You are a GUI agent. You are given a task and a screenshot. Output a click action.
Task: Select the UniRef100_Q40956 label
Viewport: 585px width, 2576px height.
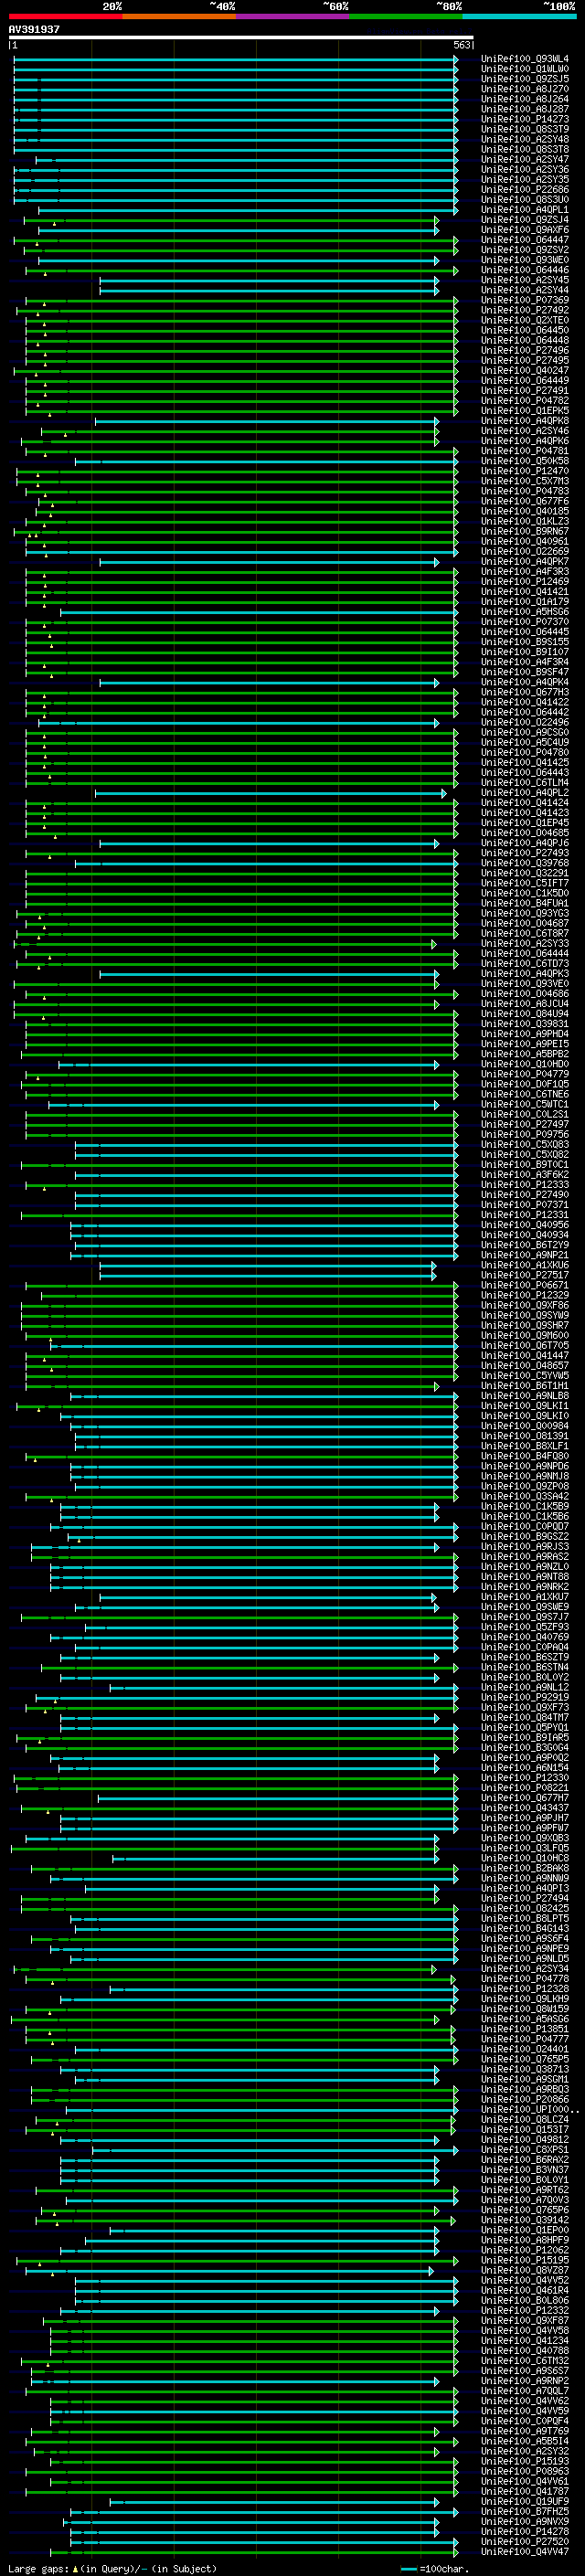[524, 1225]
